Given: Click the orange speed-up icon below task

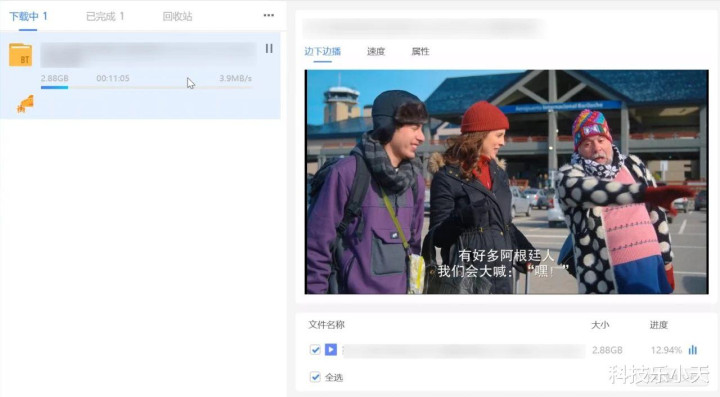Looking at the screenshot, I should tap(26, 104).
